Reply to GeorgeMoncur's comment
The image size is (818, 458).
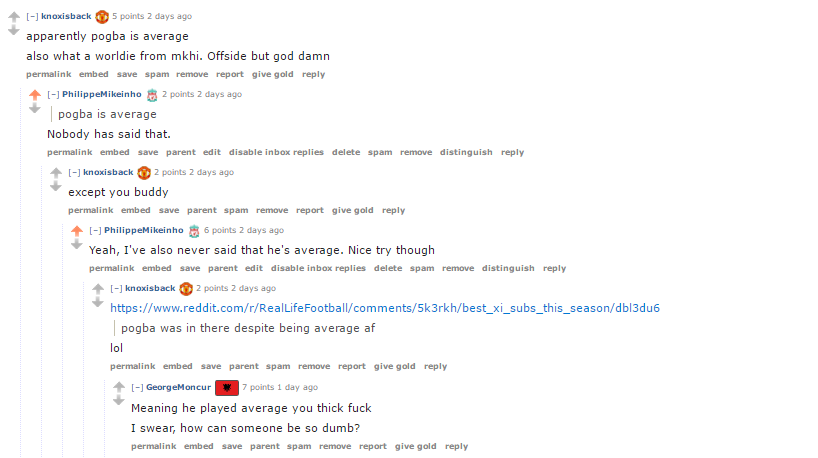click(456, 447)
